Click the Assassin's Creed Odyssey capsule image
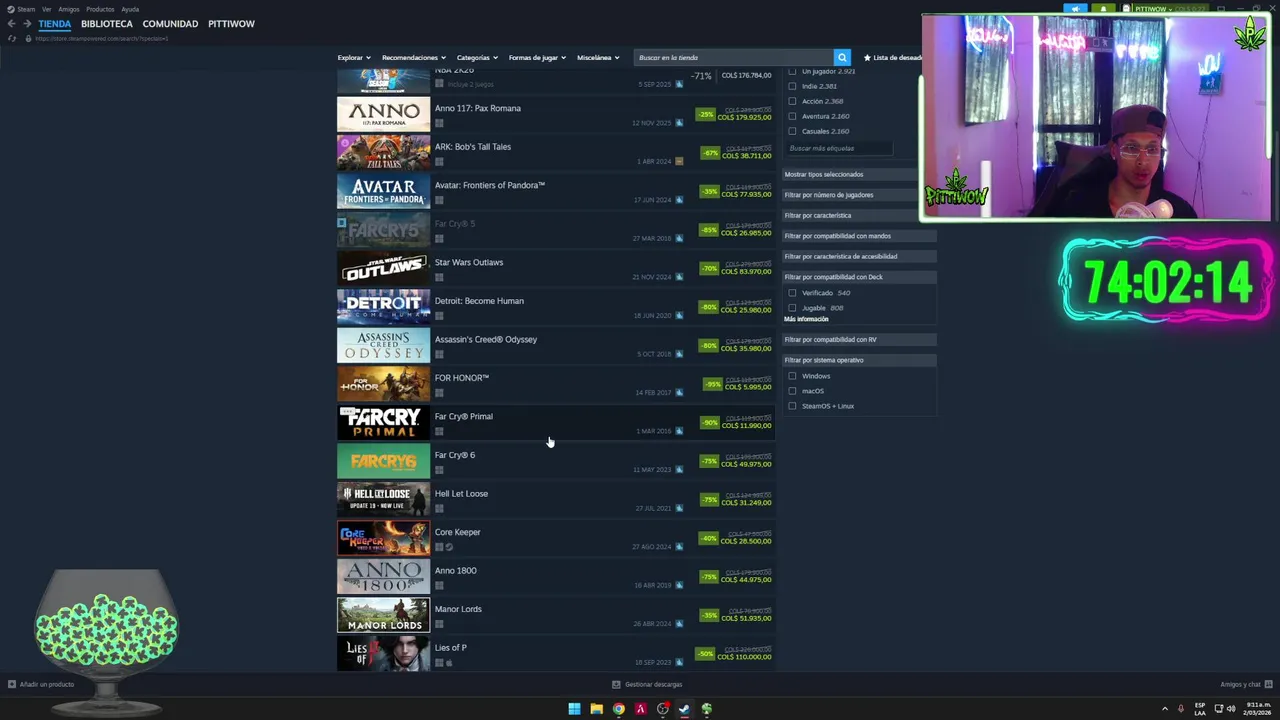This screenshot has width=1280, height=720. pyautogui.click(x=383, y=345)
